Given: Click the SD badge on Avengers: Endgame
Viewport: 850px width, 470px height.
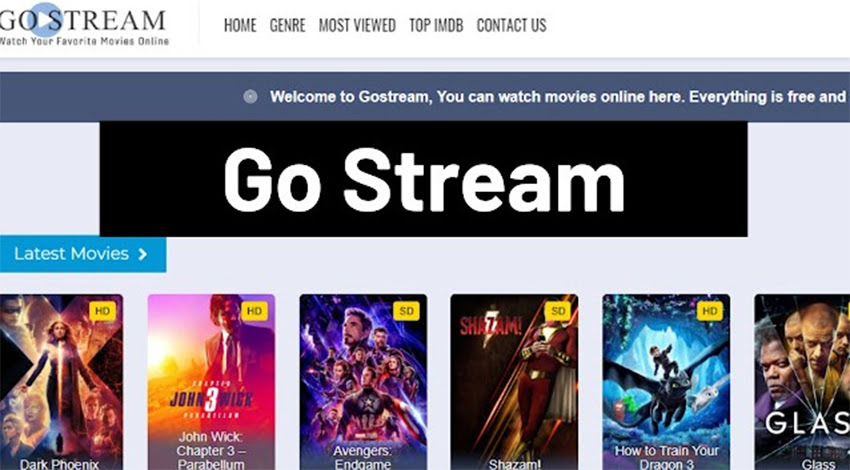Looking at the screenshot, I should tap(406, 311).
